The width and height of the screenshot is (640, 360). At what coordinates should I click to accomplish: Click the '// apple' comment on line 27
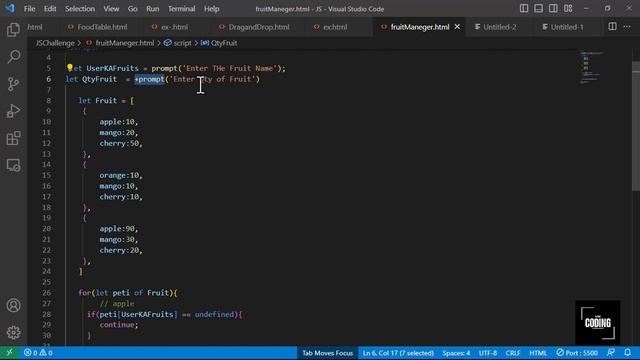coord(117,303)
